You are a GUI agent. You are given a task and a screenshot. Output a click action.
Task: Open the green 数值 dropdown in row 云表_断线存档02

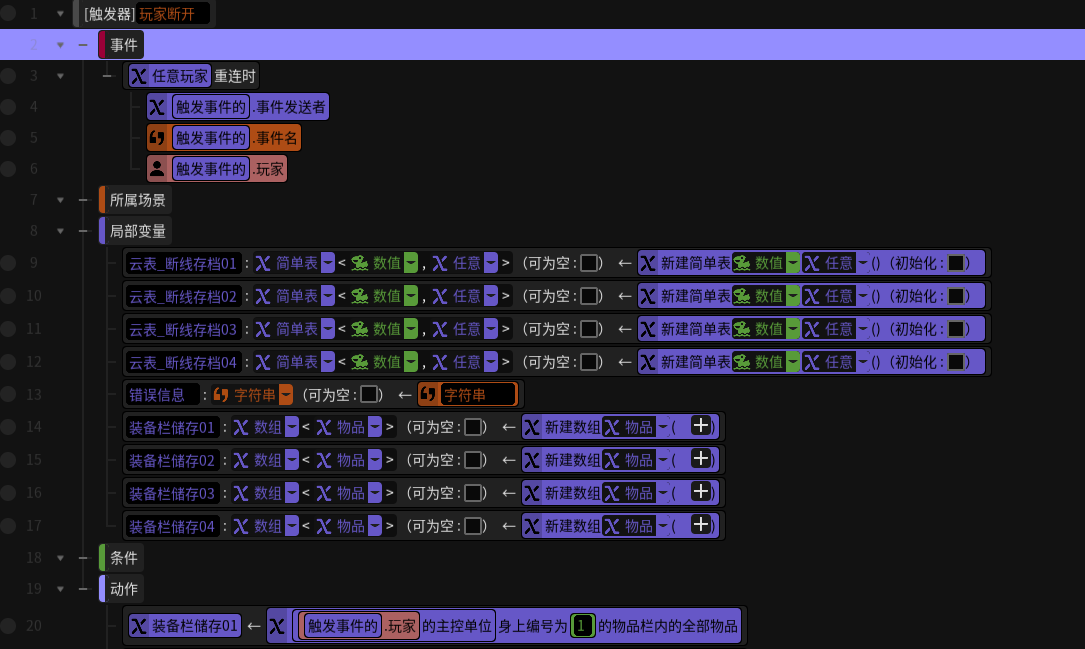411,296
